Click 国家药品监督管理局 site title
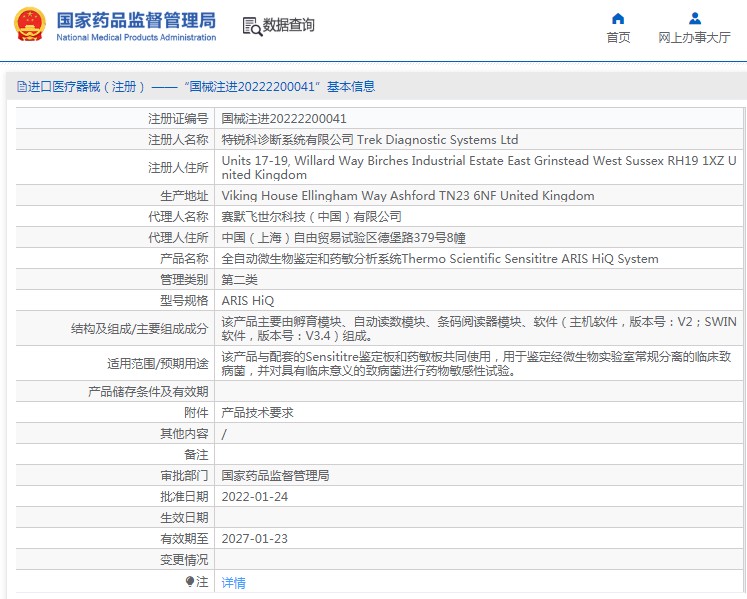This screenshot has width=747, height=599. 136,20
